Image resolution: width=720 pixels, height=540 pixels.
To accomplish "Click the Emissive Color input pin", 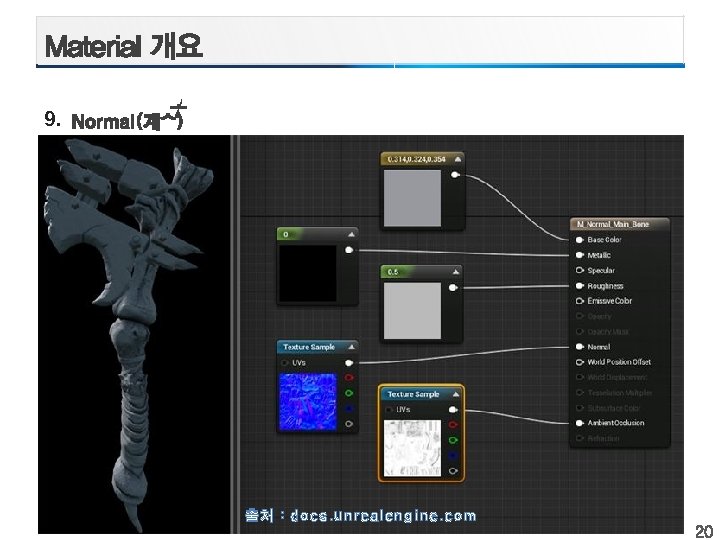I will [579, 301].
